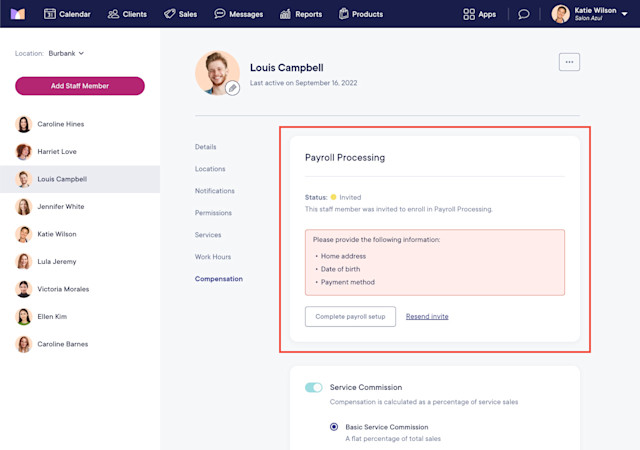
Task: Open Katie Wilson account dropdown arrow
Action: click(624, 14)
